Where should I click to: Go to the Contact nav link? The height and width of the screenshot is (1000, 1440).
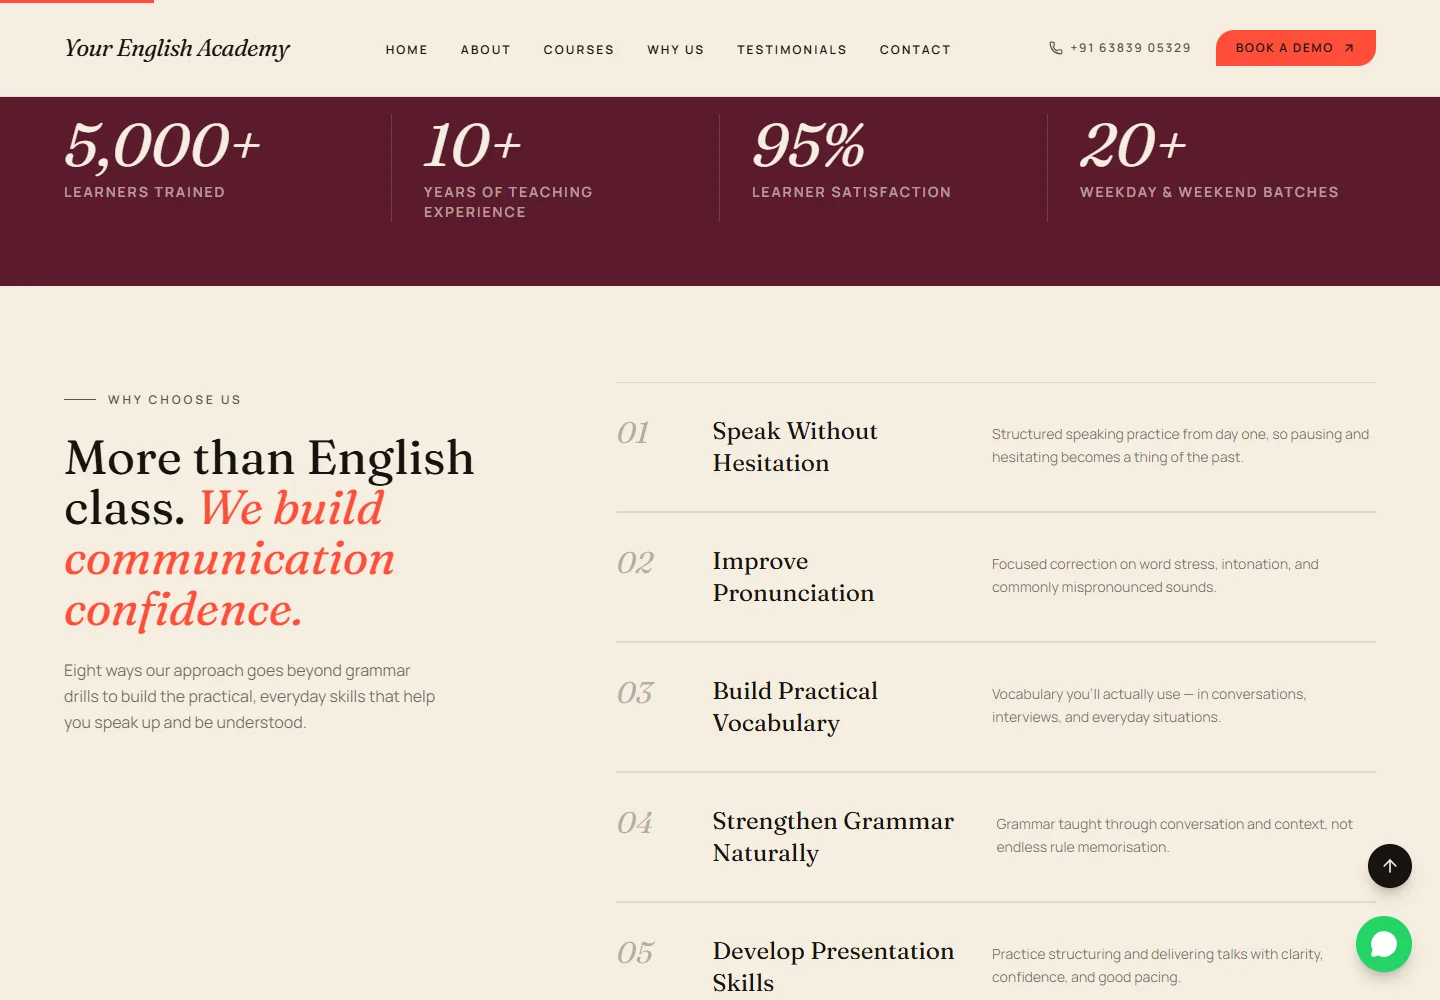pyautogui.click(x=915, y=49)
